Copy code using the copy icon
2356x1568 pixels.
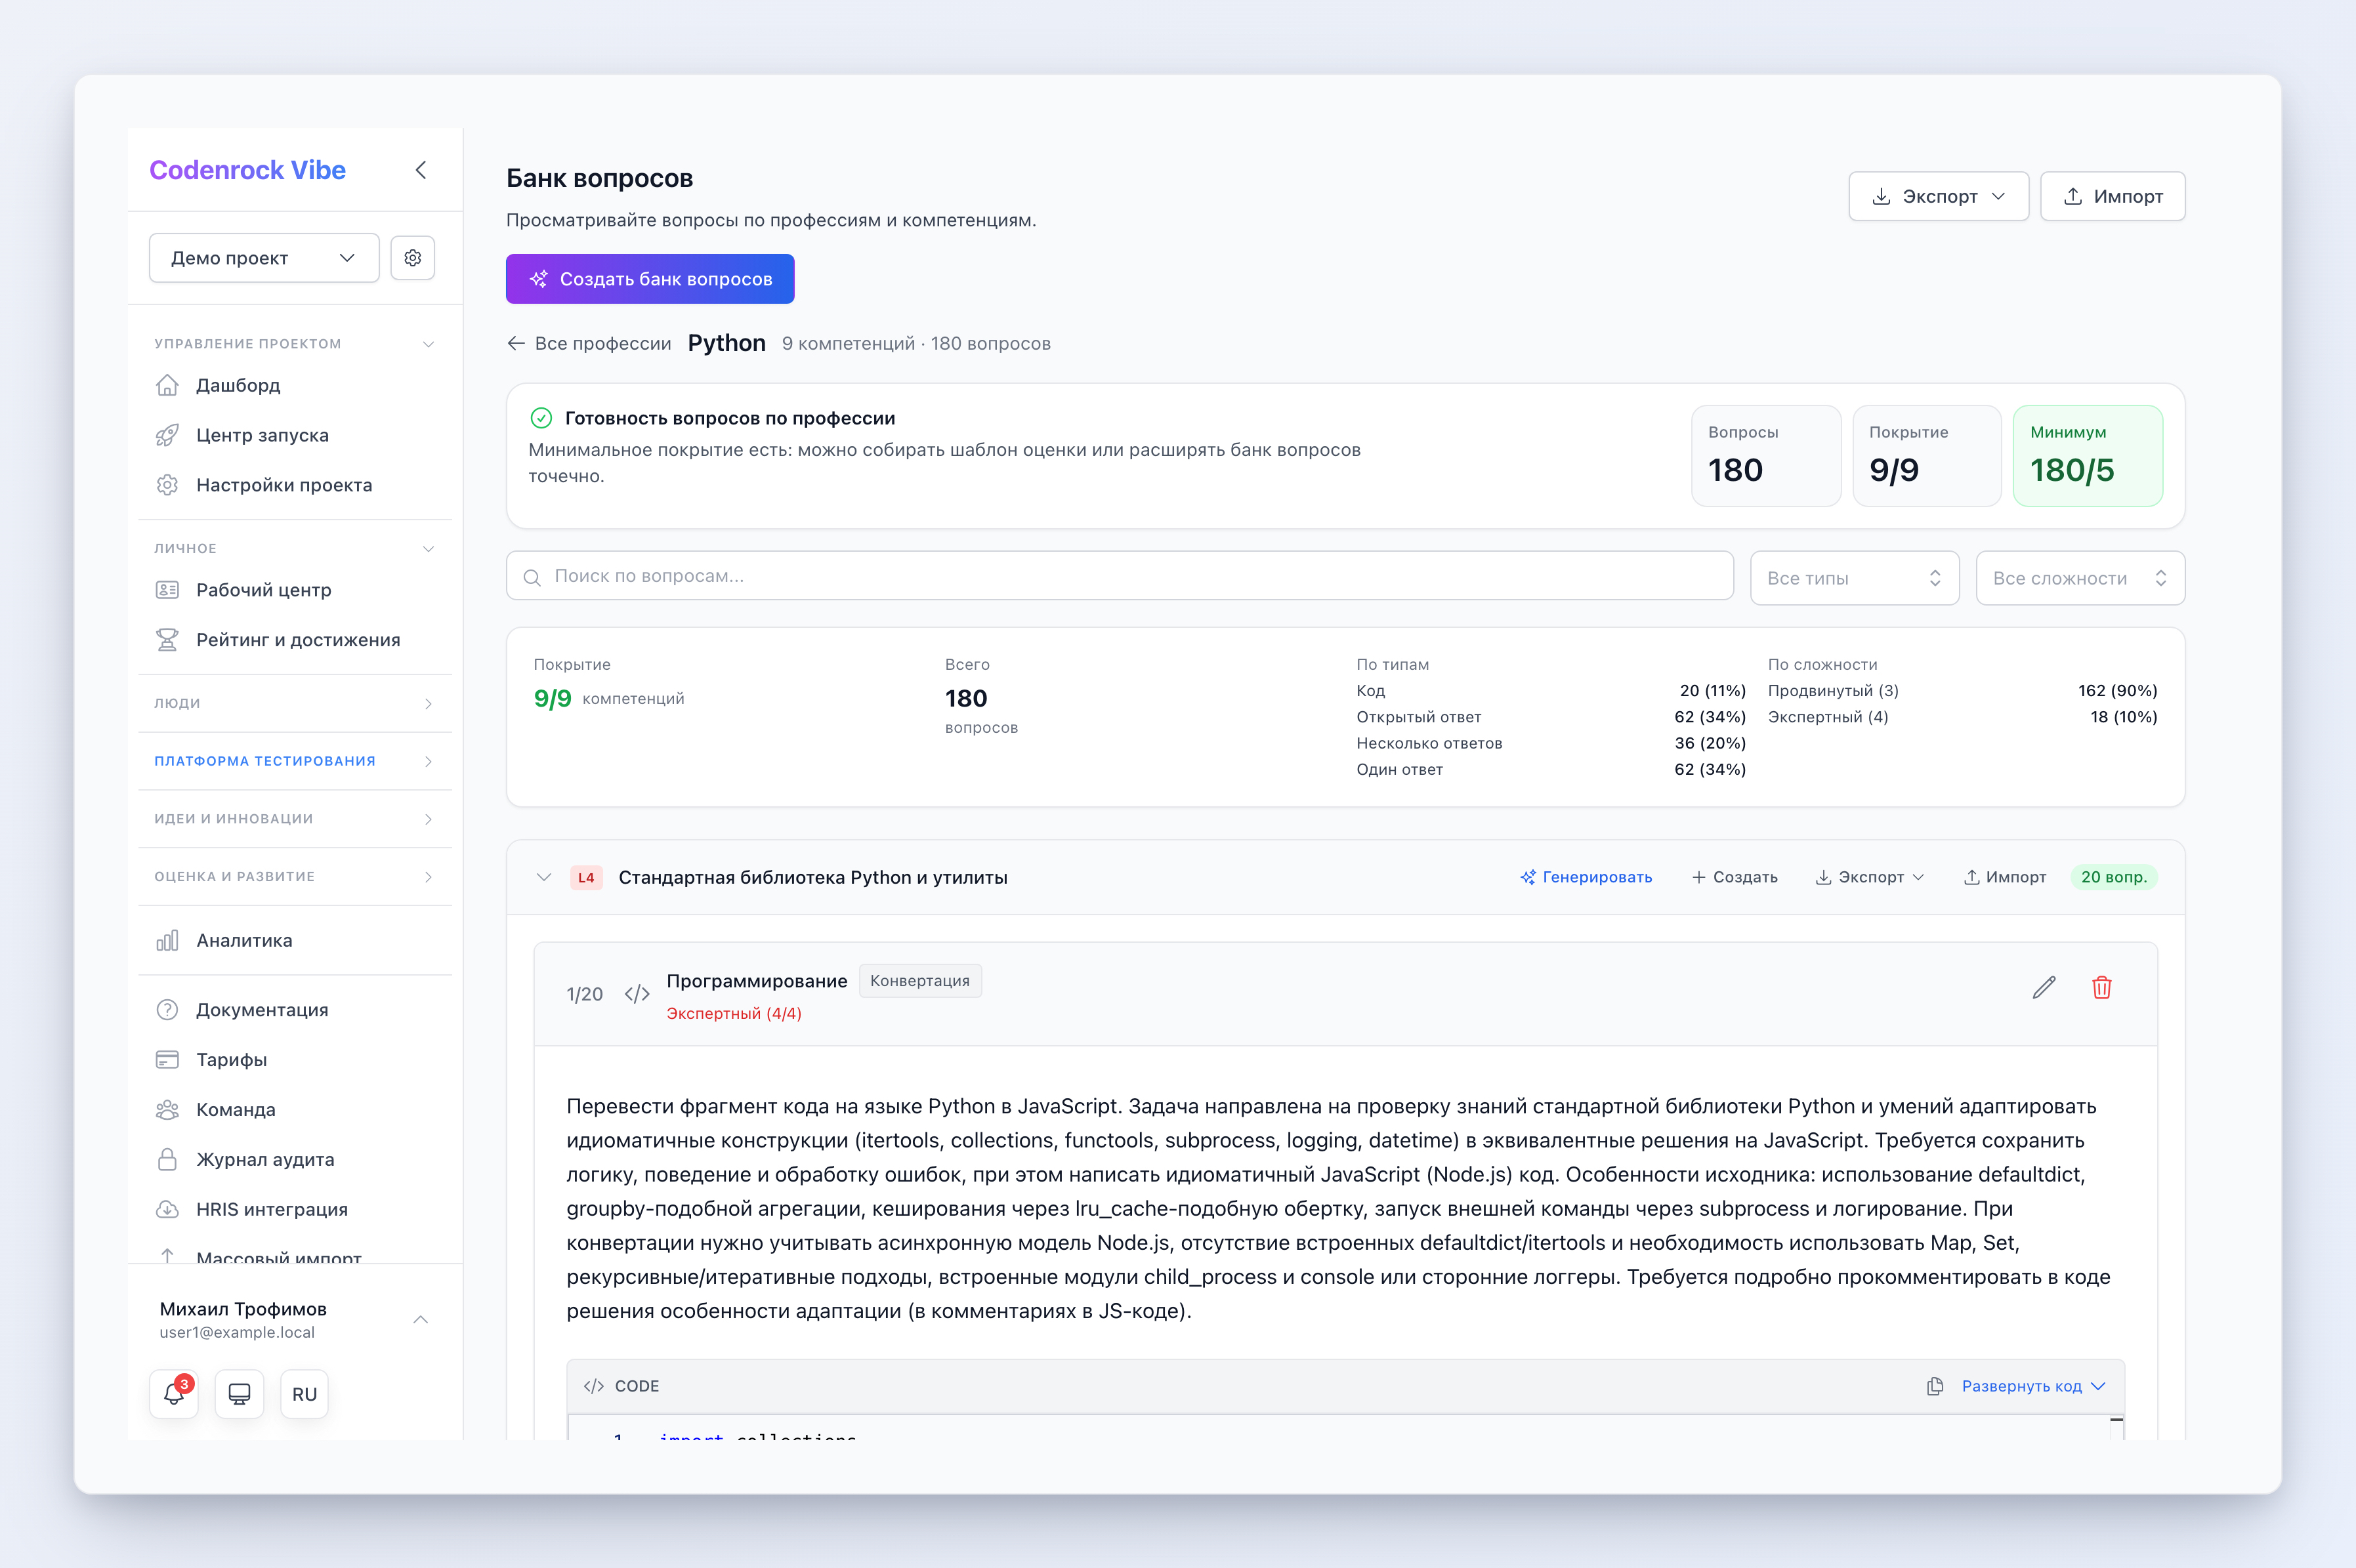coord(1935,1386)
